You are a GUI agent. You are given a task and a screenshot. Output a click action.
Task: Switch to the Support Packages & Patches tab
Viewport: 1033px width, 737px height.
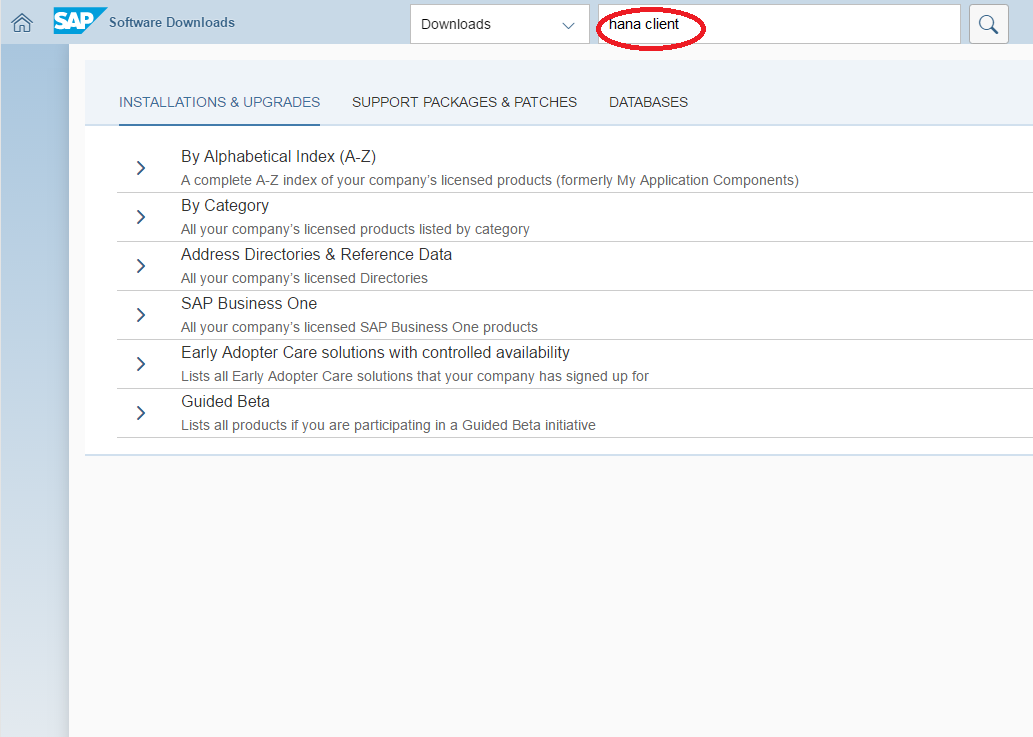pos(464,102)
